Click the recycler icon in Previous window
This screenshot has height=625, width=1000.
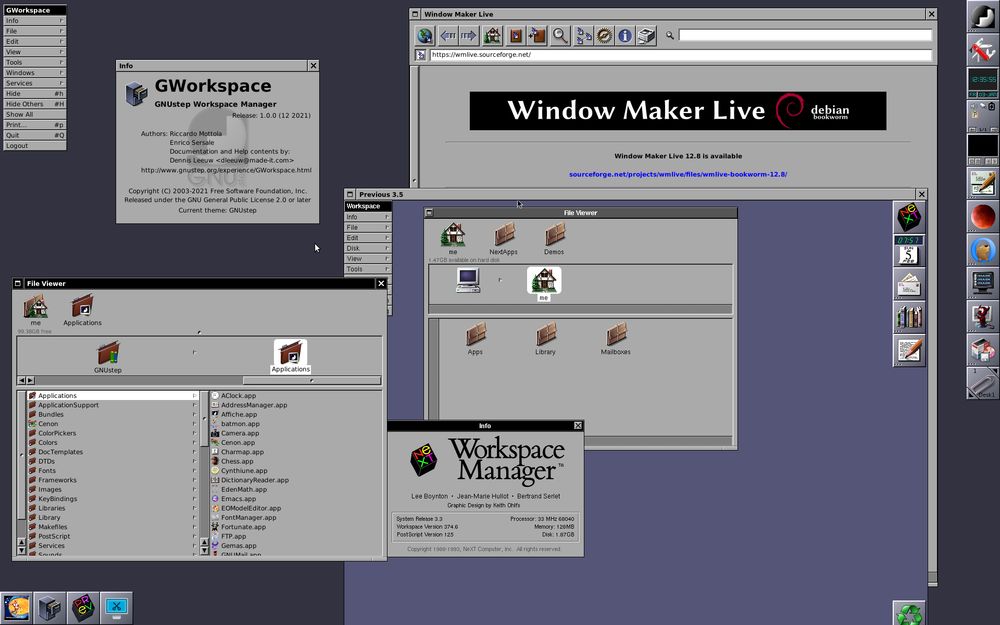tap(909, 614)
